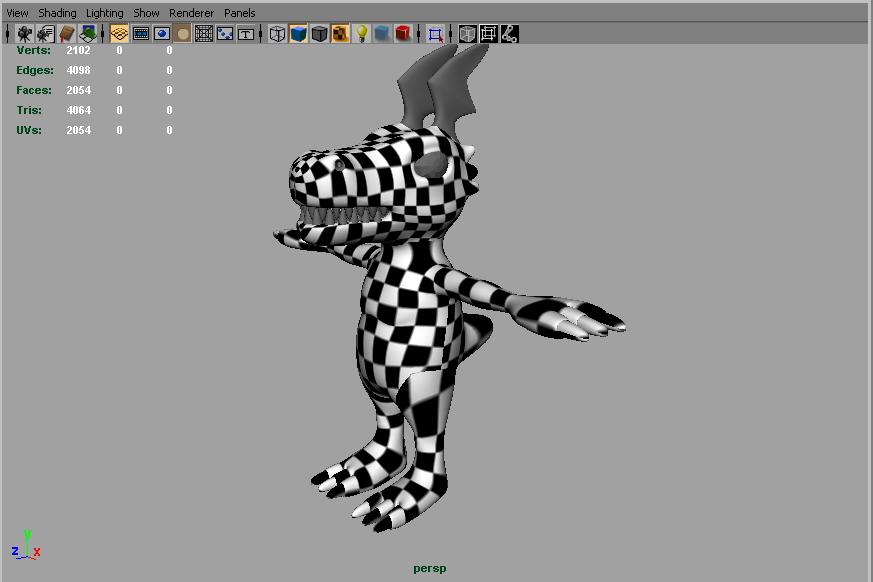Enable Smooth Shade All blue cube
The image size is (873, 582).
point(298,34)
